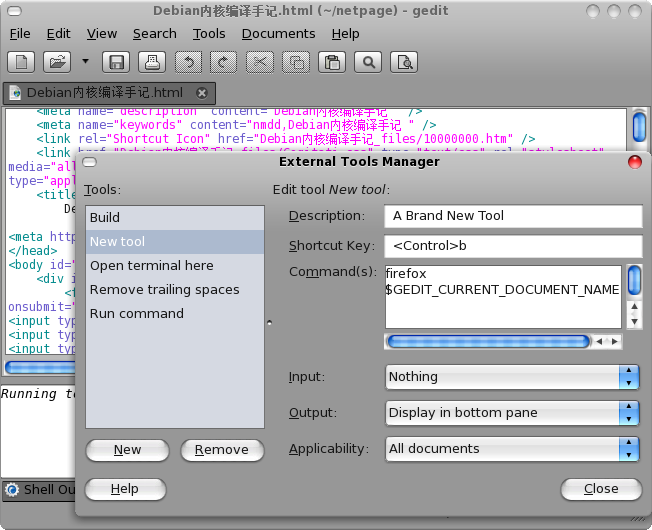
Task: Click the red External Tools Manager close icon
Action: coord(635,162)
